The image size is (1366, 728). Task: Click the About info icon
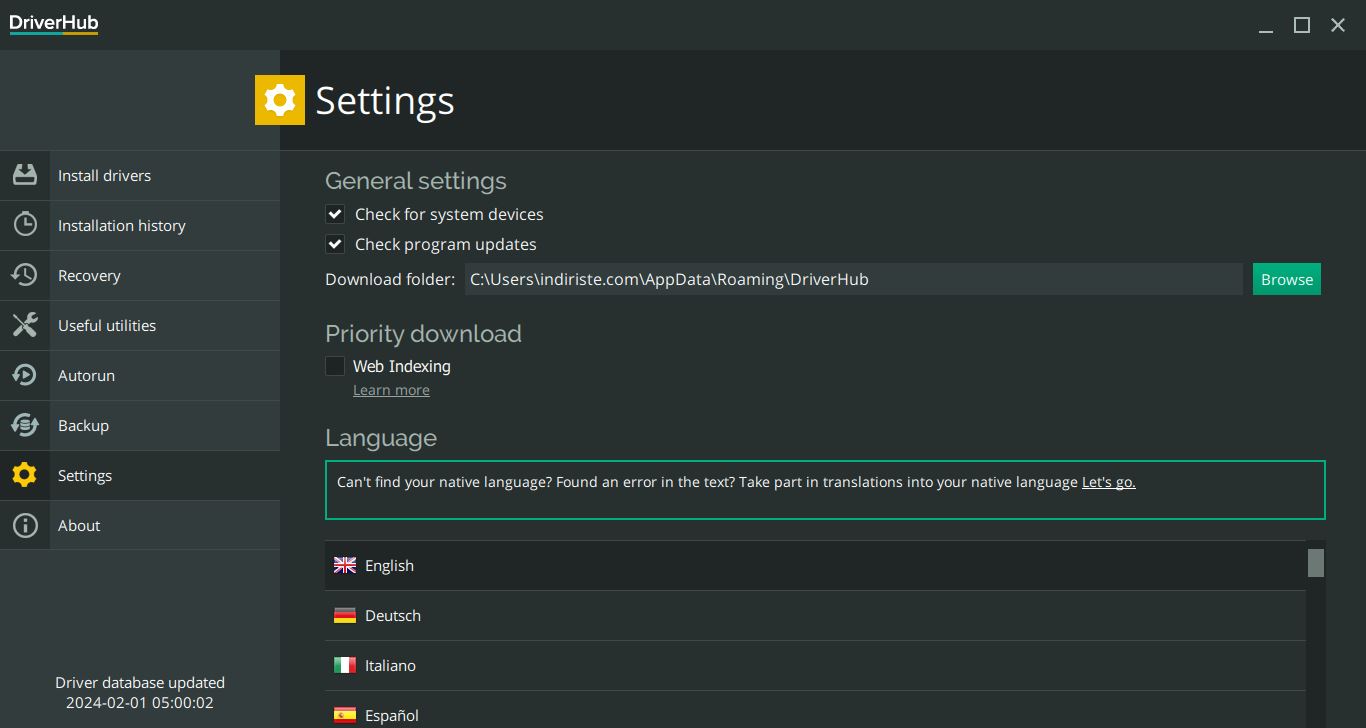[25, 525]
